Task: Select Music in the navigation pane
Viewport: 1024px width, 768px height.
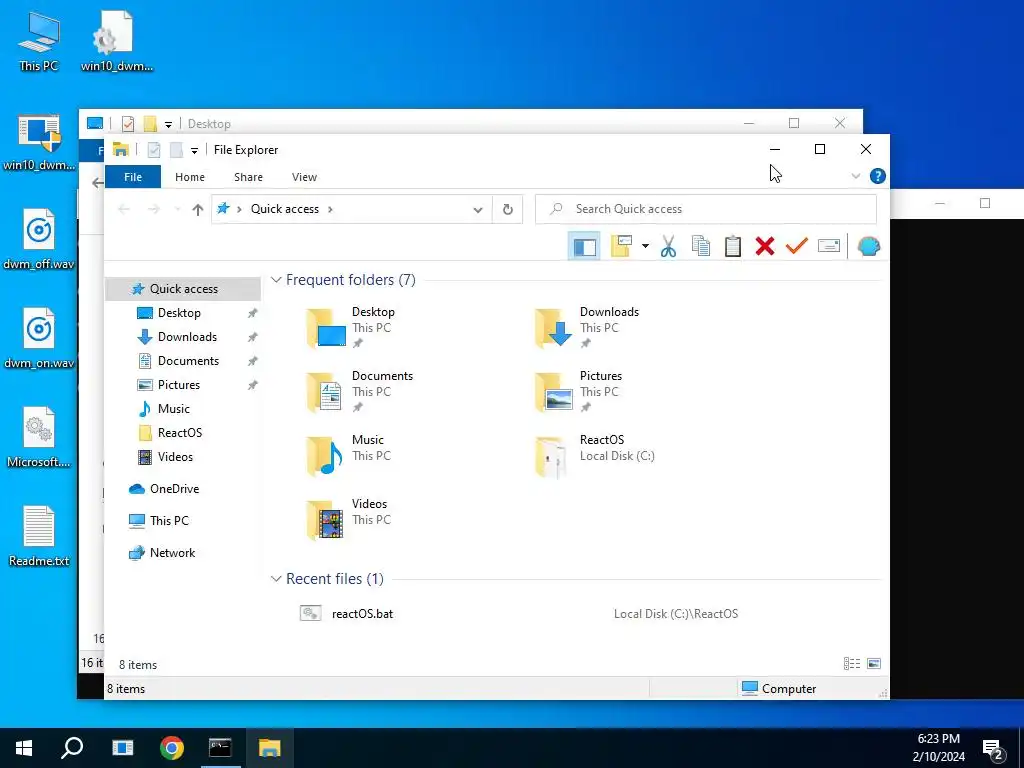Action: tap(173, 409)
